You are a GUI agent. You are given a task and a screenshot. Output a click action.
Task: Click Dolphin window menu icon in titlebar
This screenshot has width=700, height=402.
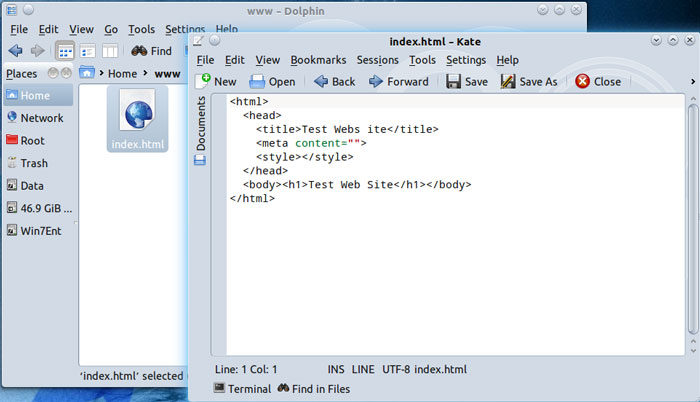tap(12, 9)
